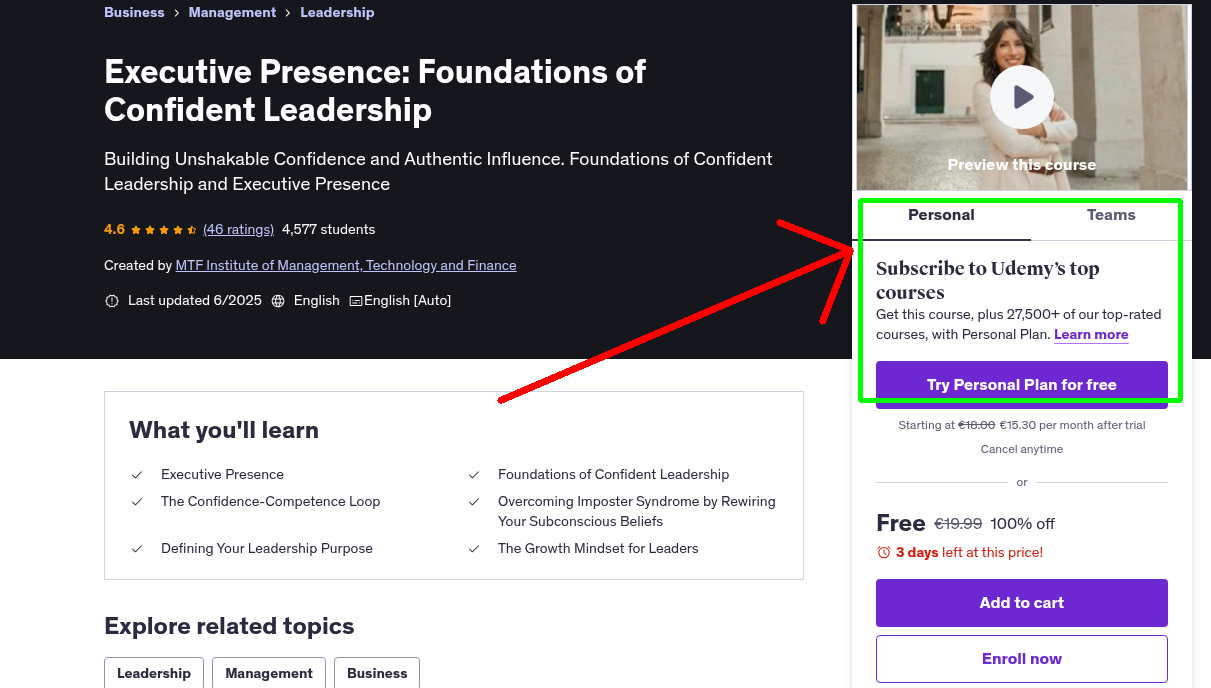Switch to the Teams tab
This screenshot has width=1211, height=688.
1111,215
